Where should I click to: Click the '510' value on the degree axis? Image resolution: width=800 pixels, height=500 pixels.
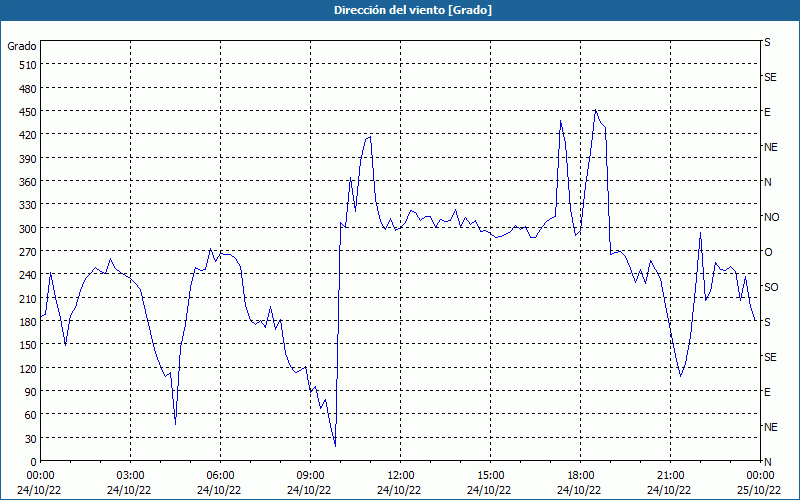point(29,65)
